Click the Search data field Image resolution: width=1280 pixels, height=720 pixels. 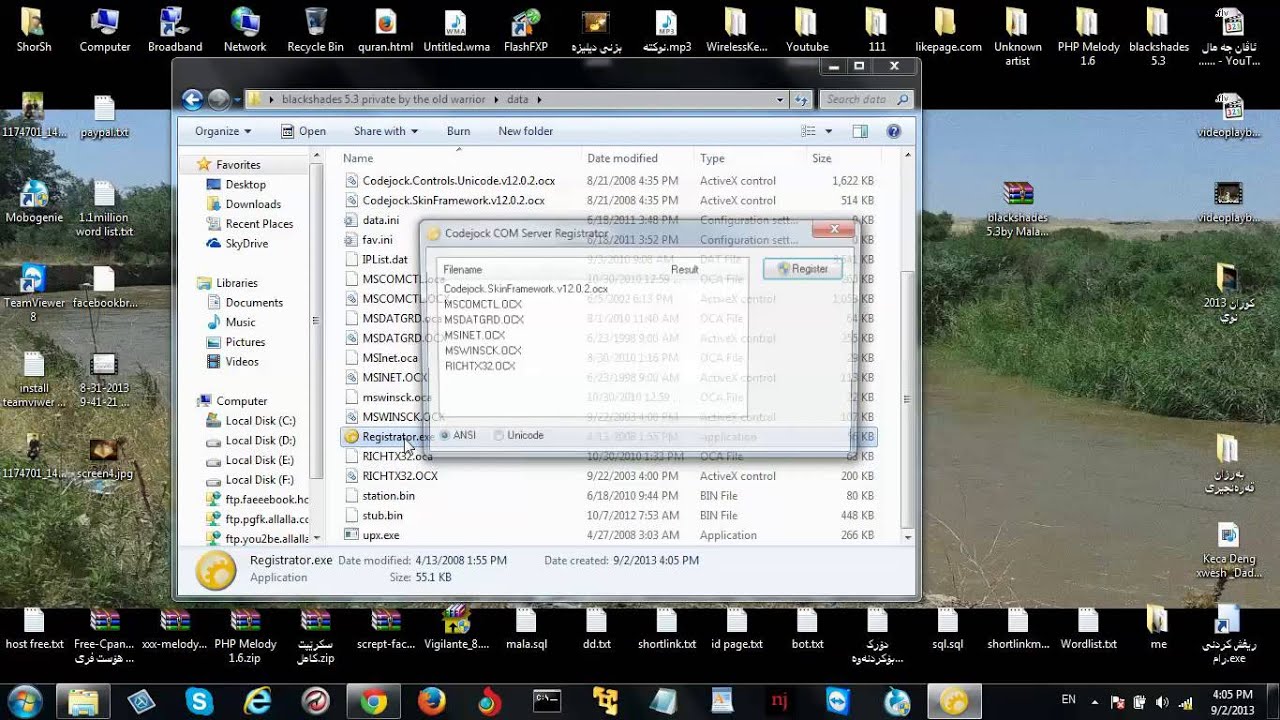866,100
